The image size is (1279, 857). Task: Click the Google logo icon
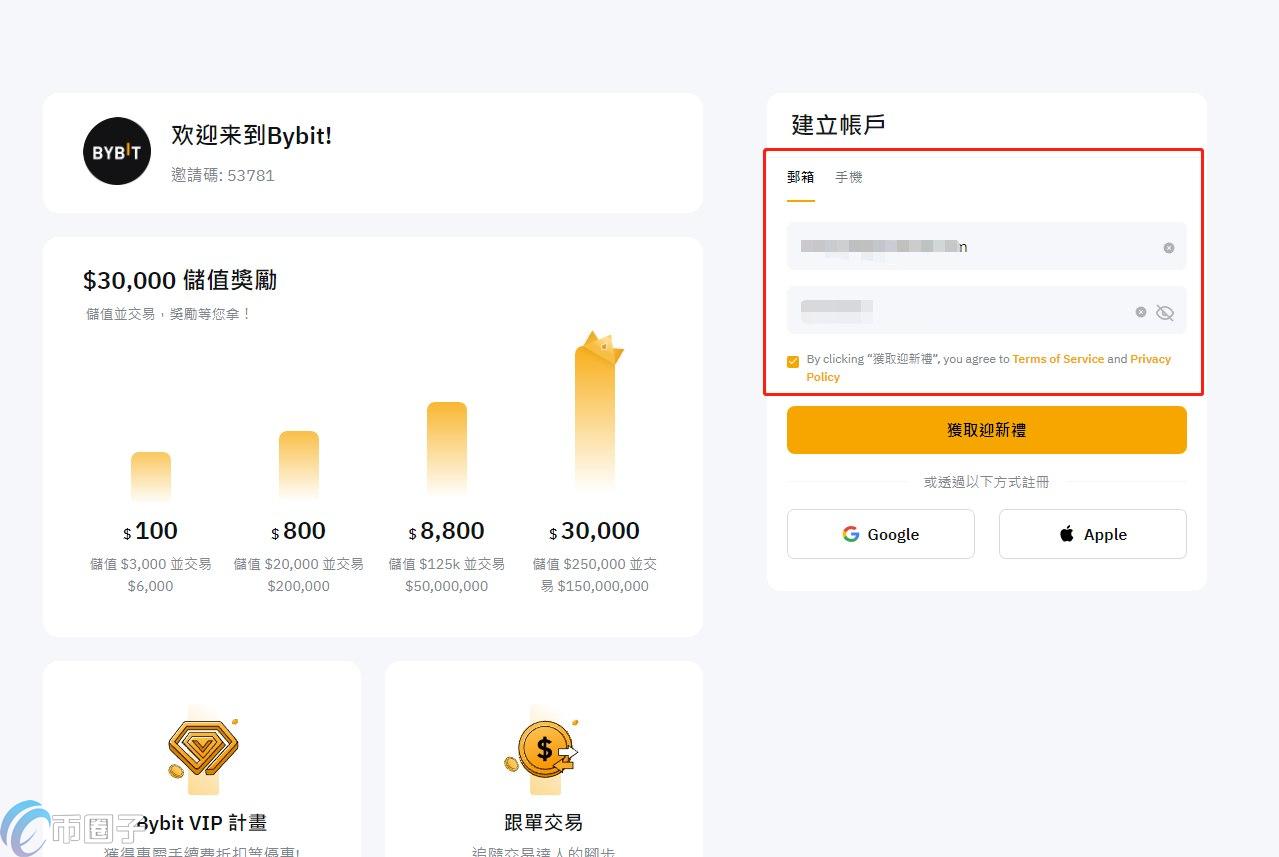[851, 534]
